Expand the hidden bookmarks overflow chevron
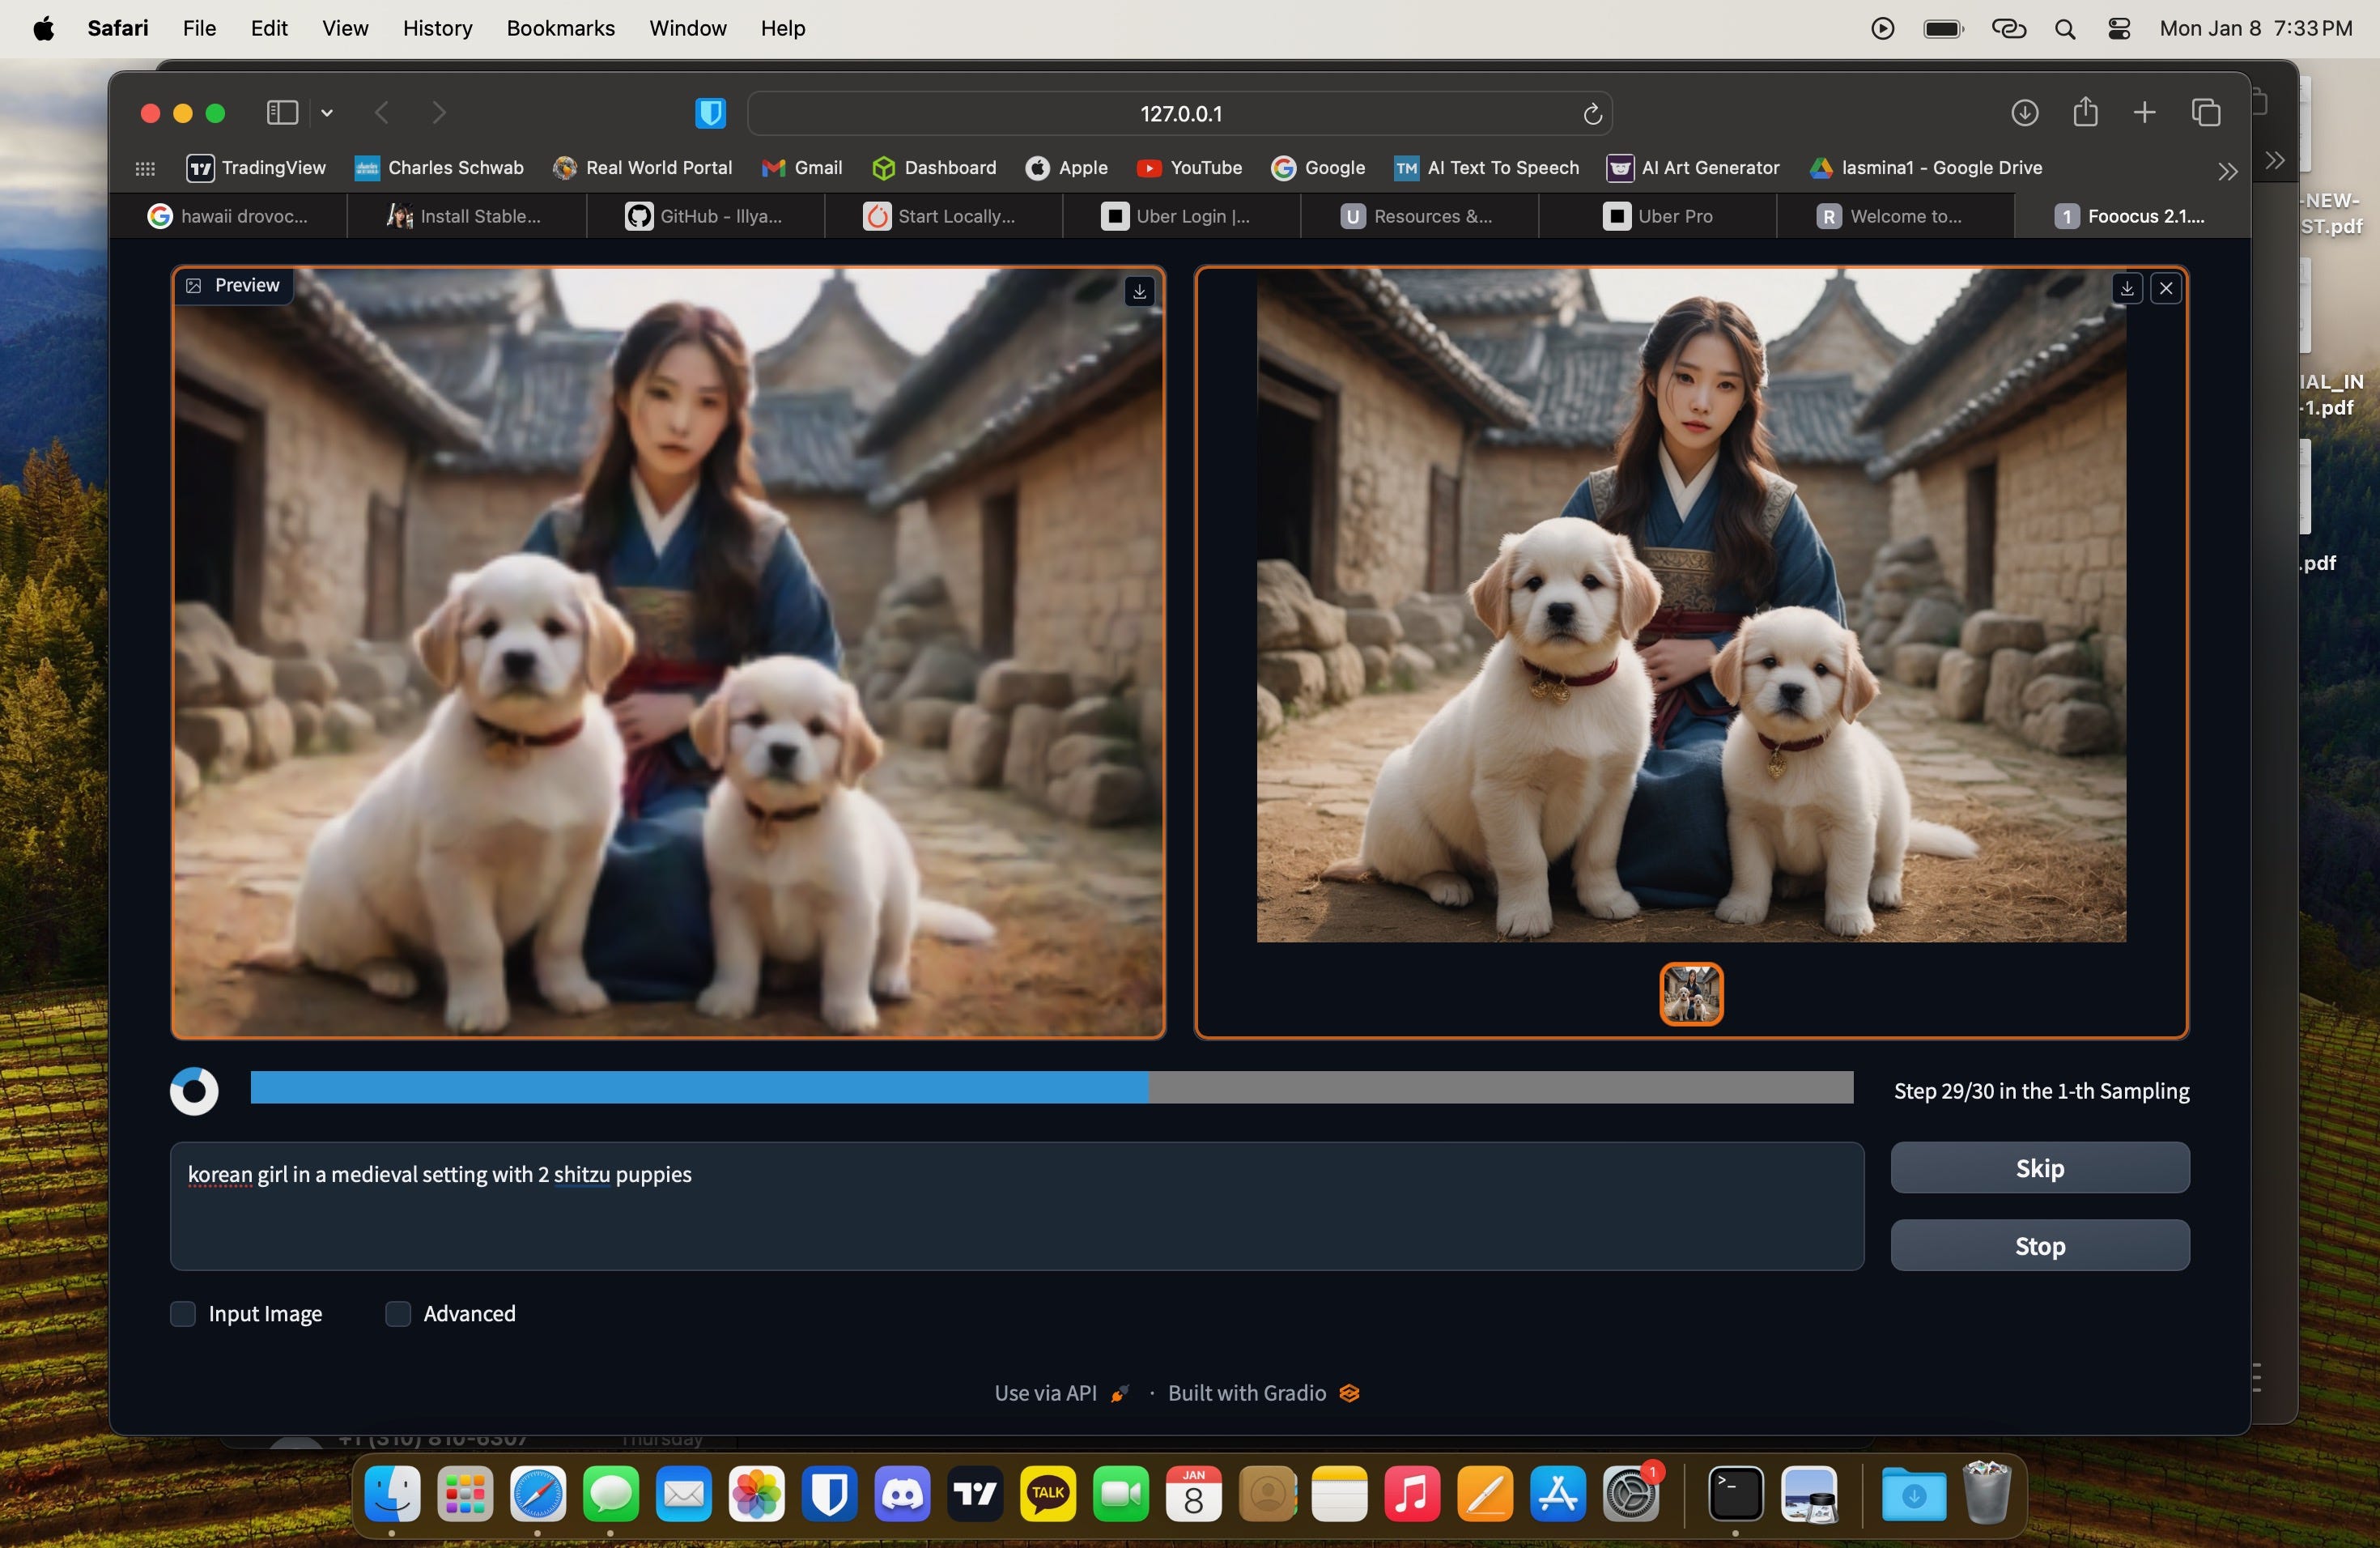Screen dimensions: 2380x1548 [x=2227, y=171]
